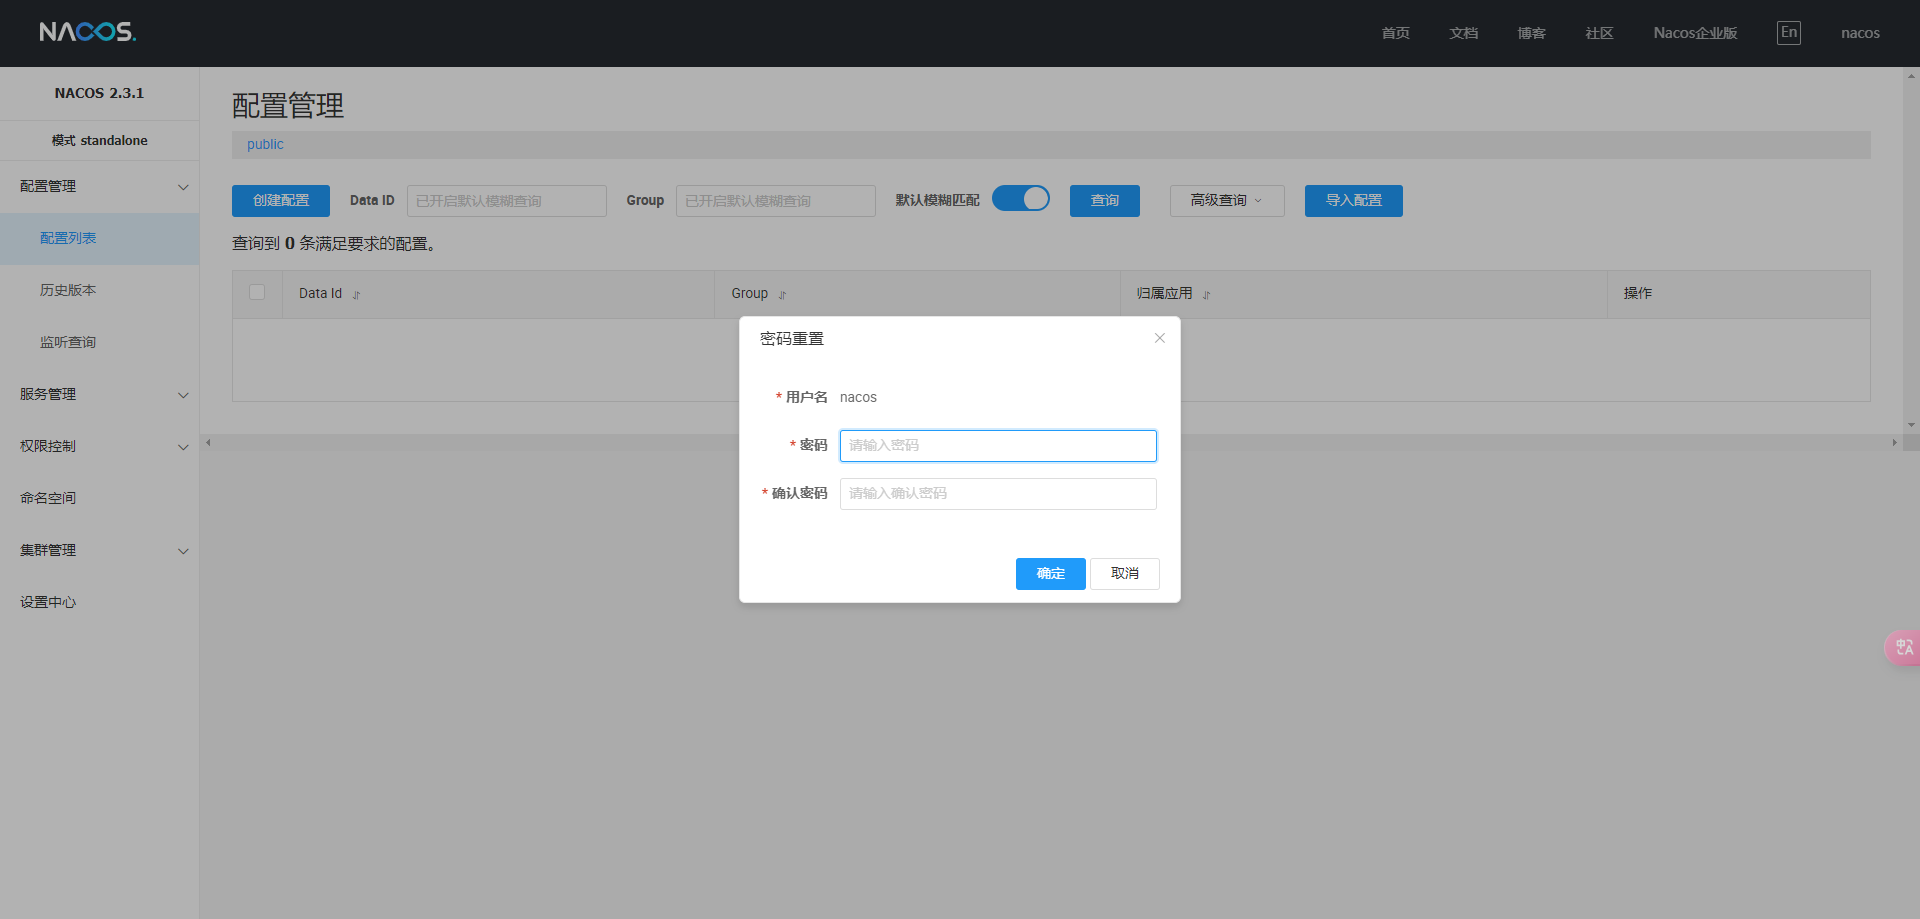Image resolution: width=1920 pixels, height=919 pixels.
Task: Close the password reset dialog
Action: pos(1159,338)
